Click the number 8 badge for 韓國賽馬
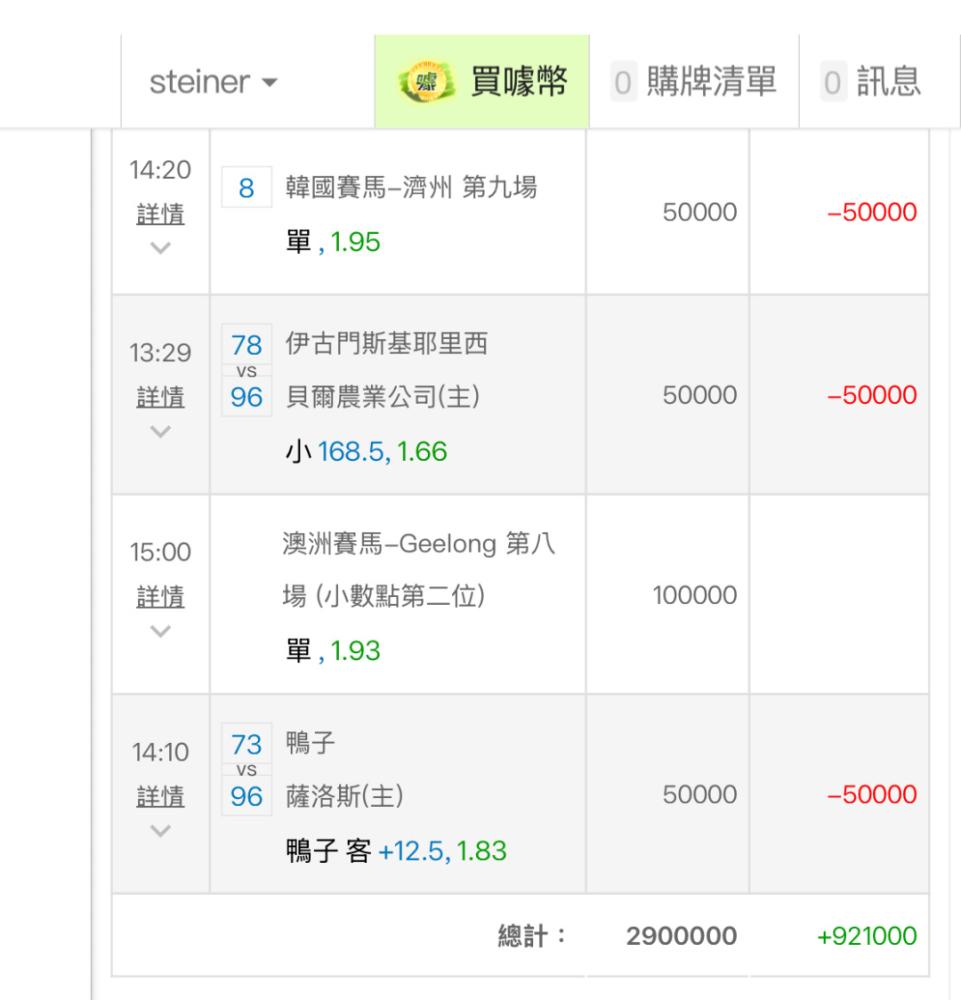Viewport: 961px width, 1000px height. [245, 188]
